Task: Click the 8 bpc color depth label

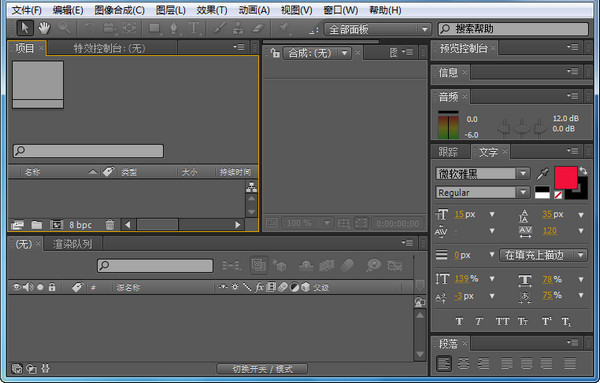Action: (x=80, y=225)
